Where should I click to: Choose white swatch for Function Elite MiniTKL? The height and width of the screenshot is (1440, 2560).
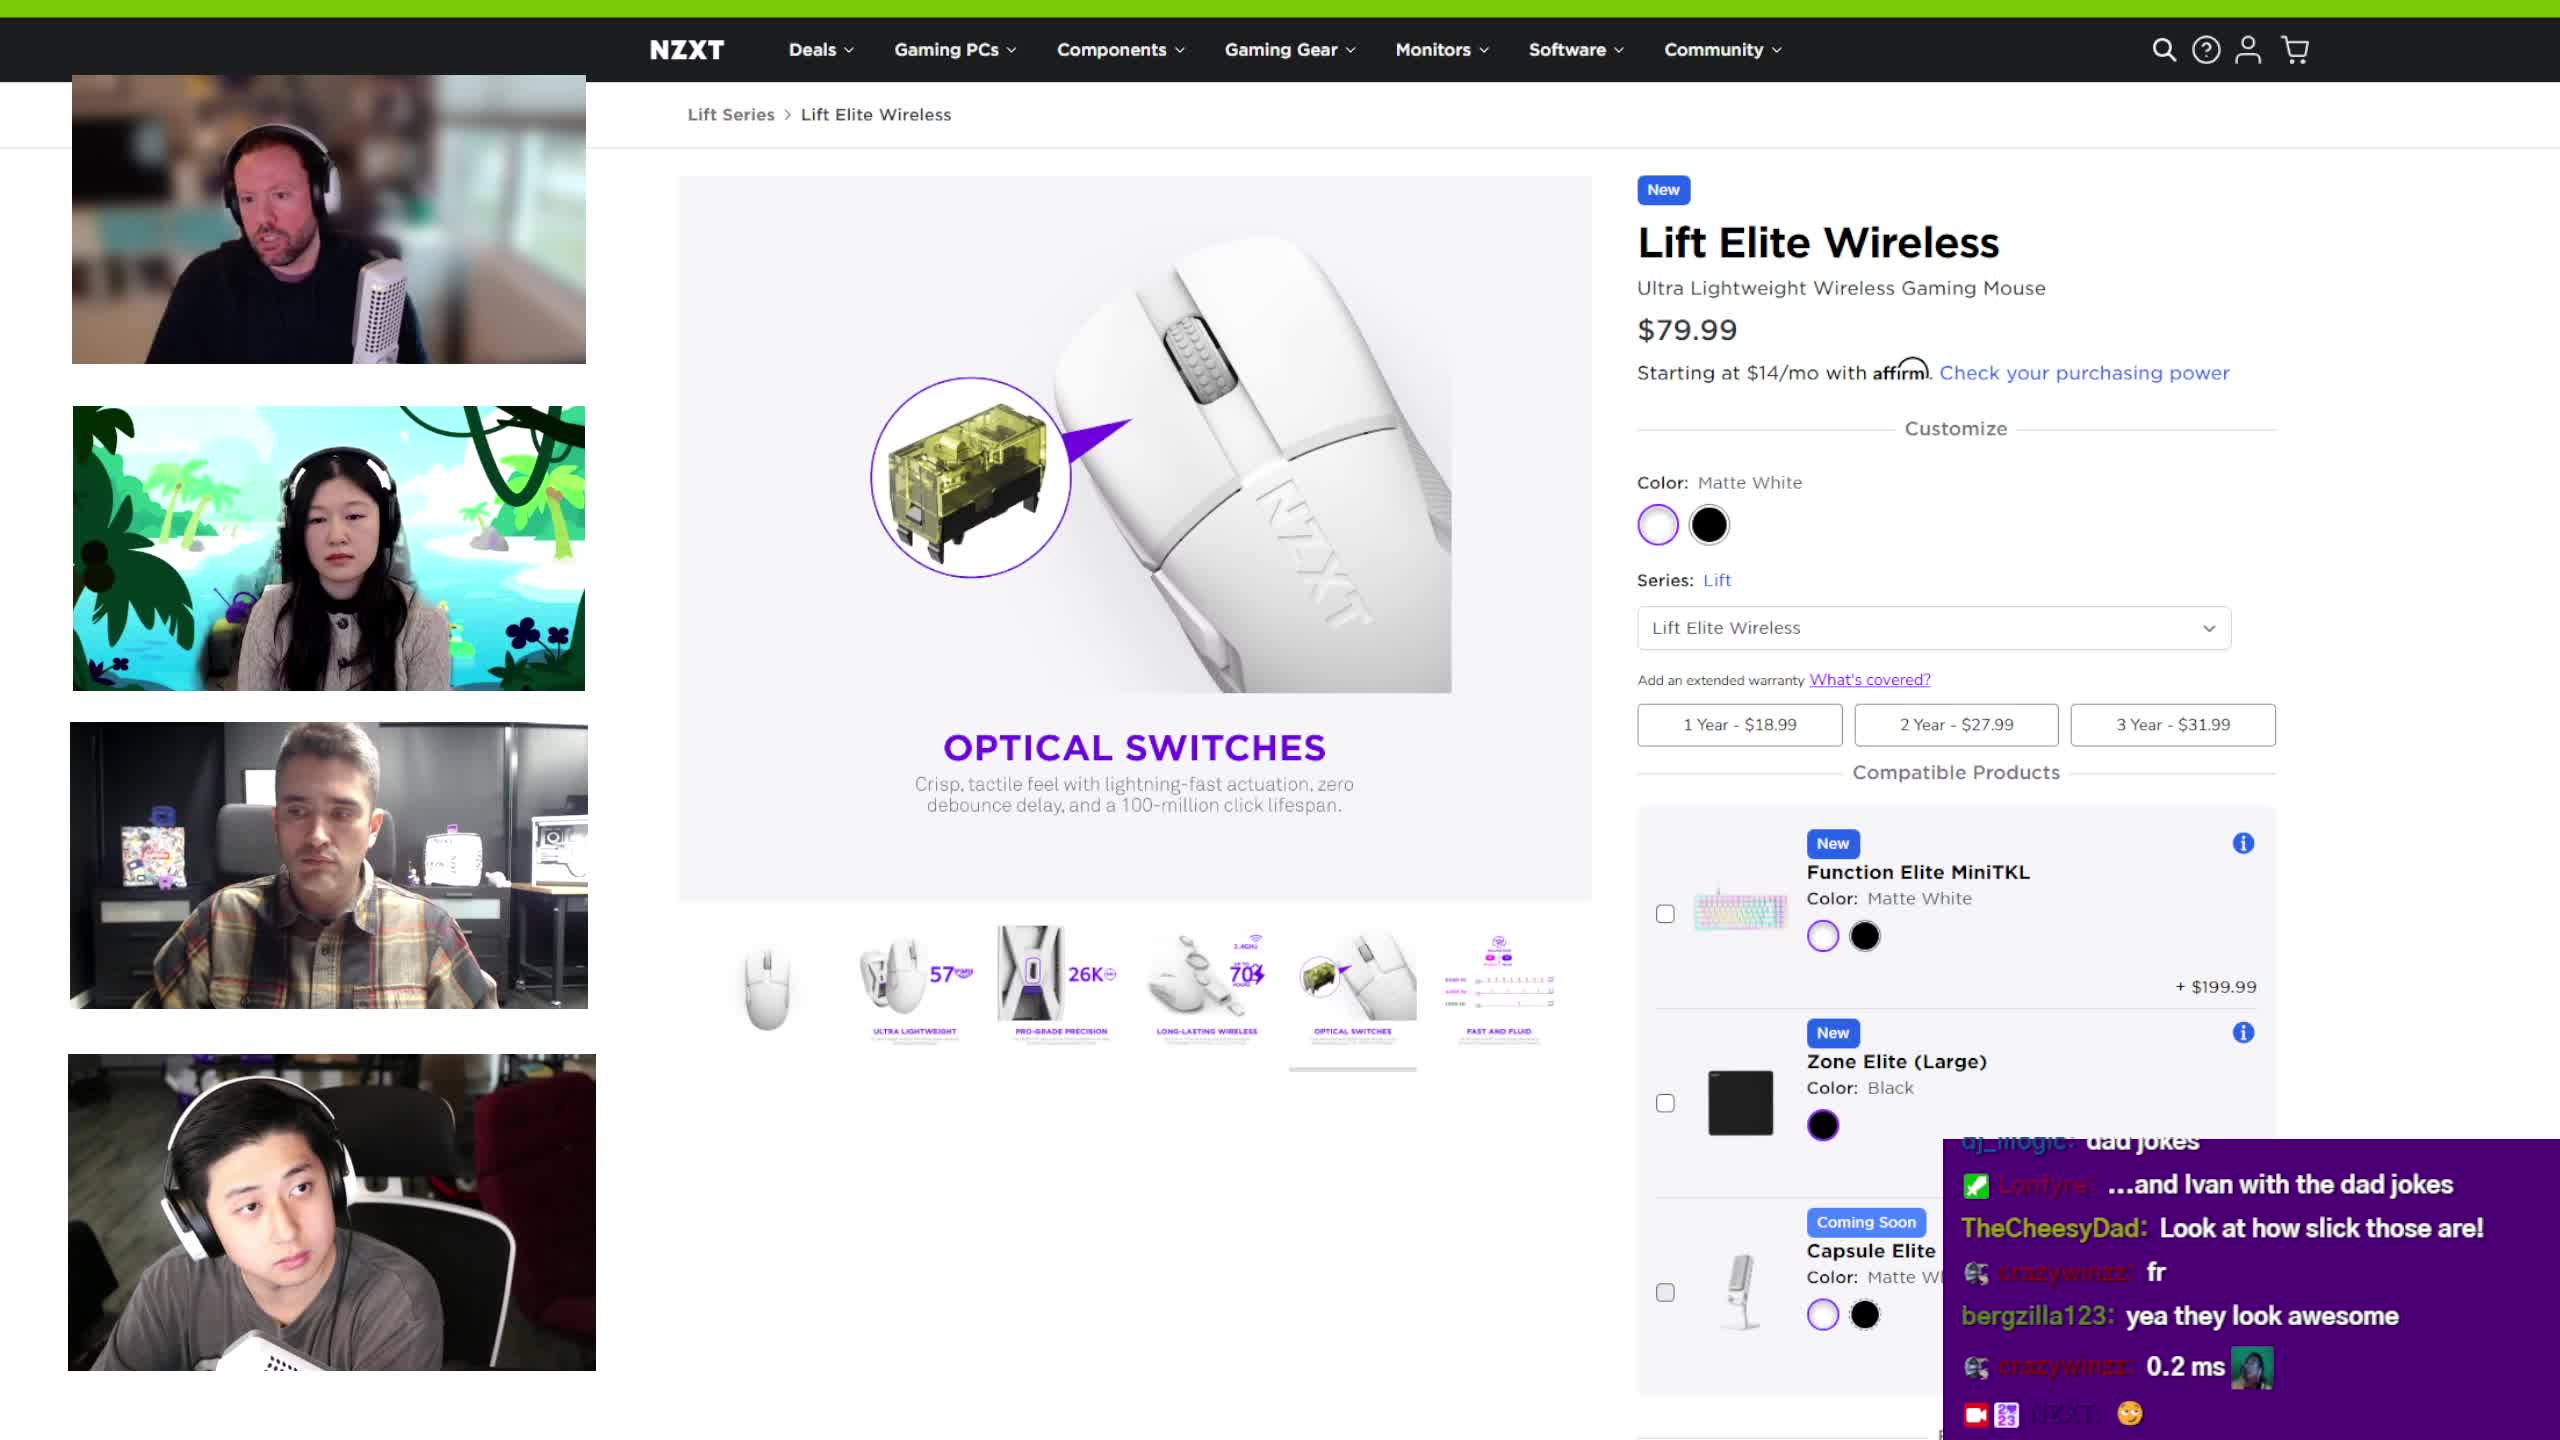pos(1822,936)
